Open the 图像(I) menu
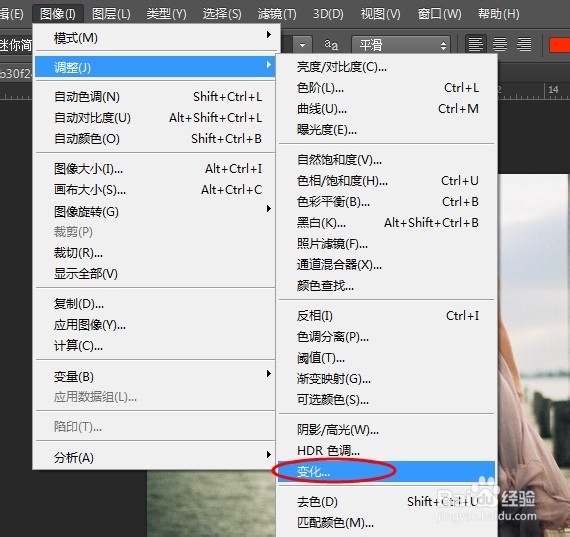 [58, 14]
